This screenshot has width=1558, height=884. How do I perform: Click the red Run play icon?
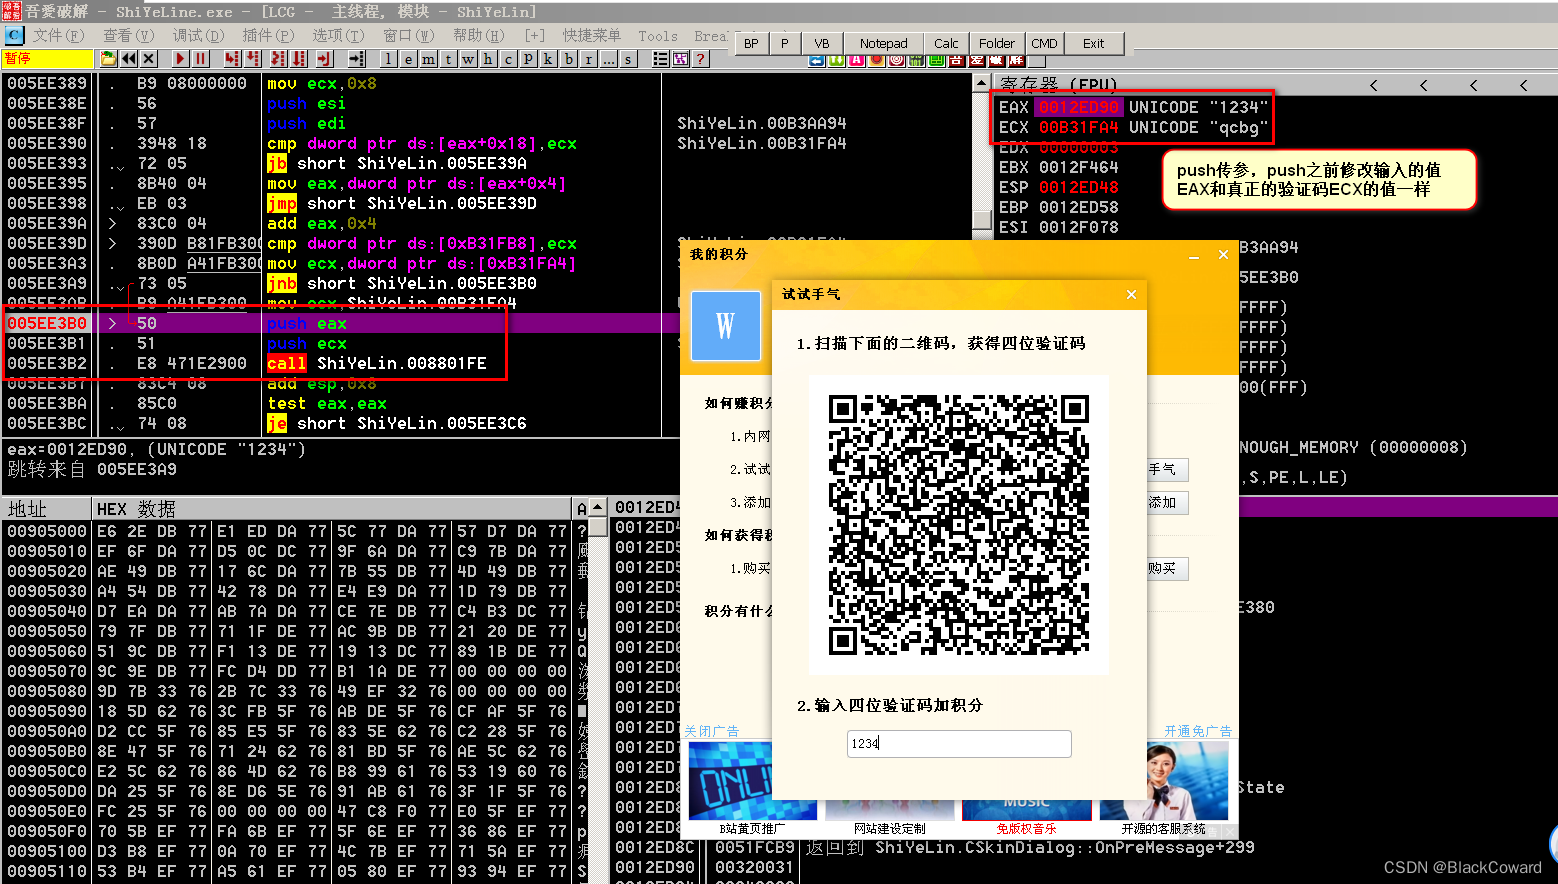pyautogui.click(x=181, y=59)
